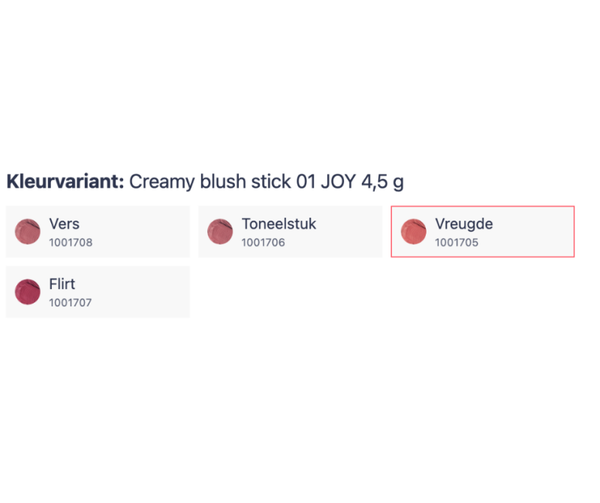Click the Flirt name text
The image size is (600, 503).
point(62,284)
